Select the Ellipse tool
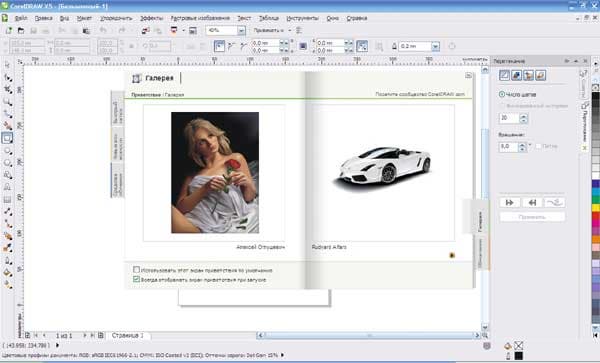 point(7,151)
